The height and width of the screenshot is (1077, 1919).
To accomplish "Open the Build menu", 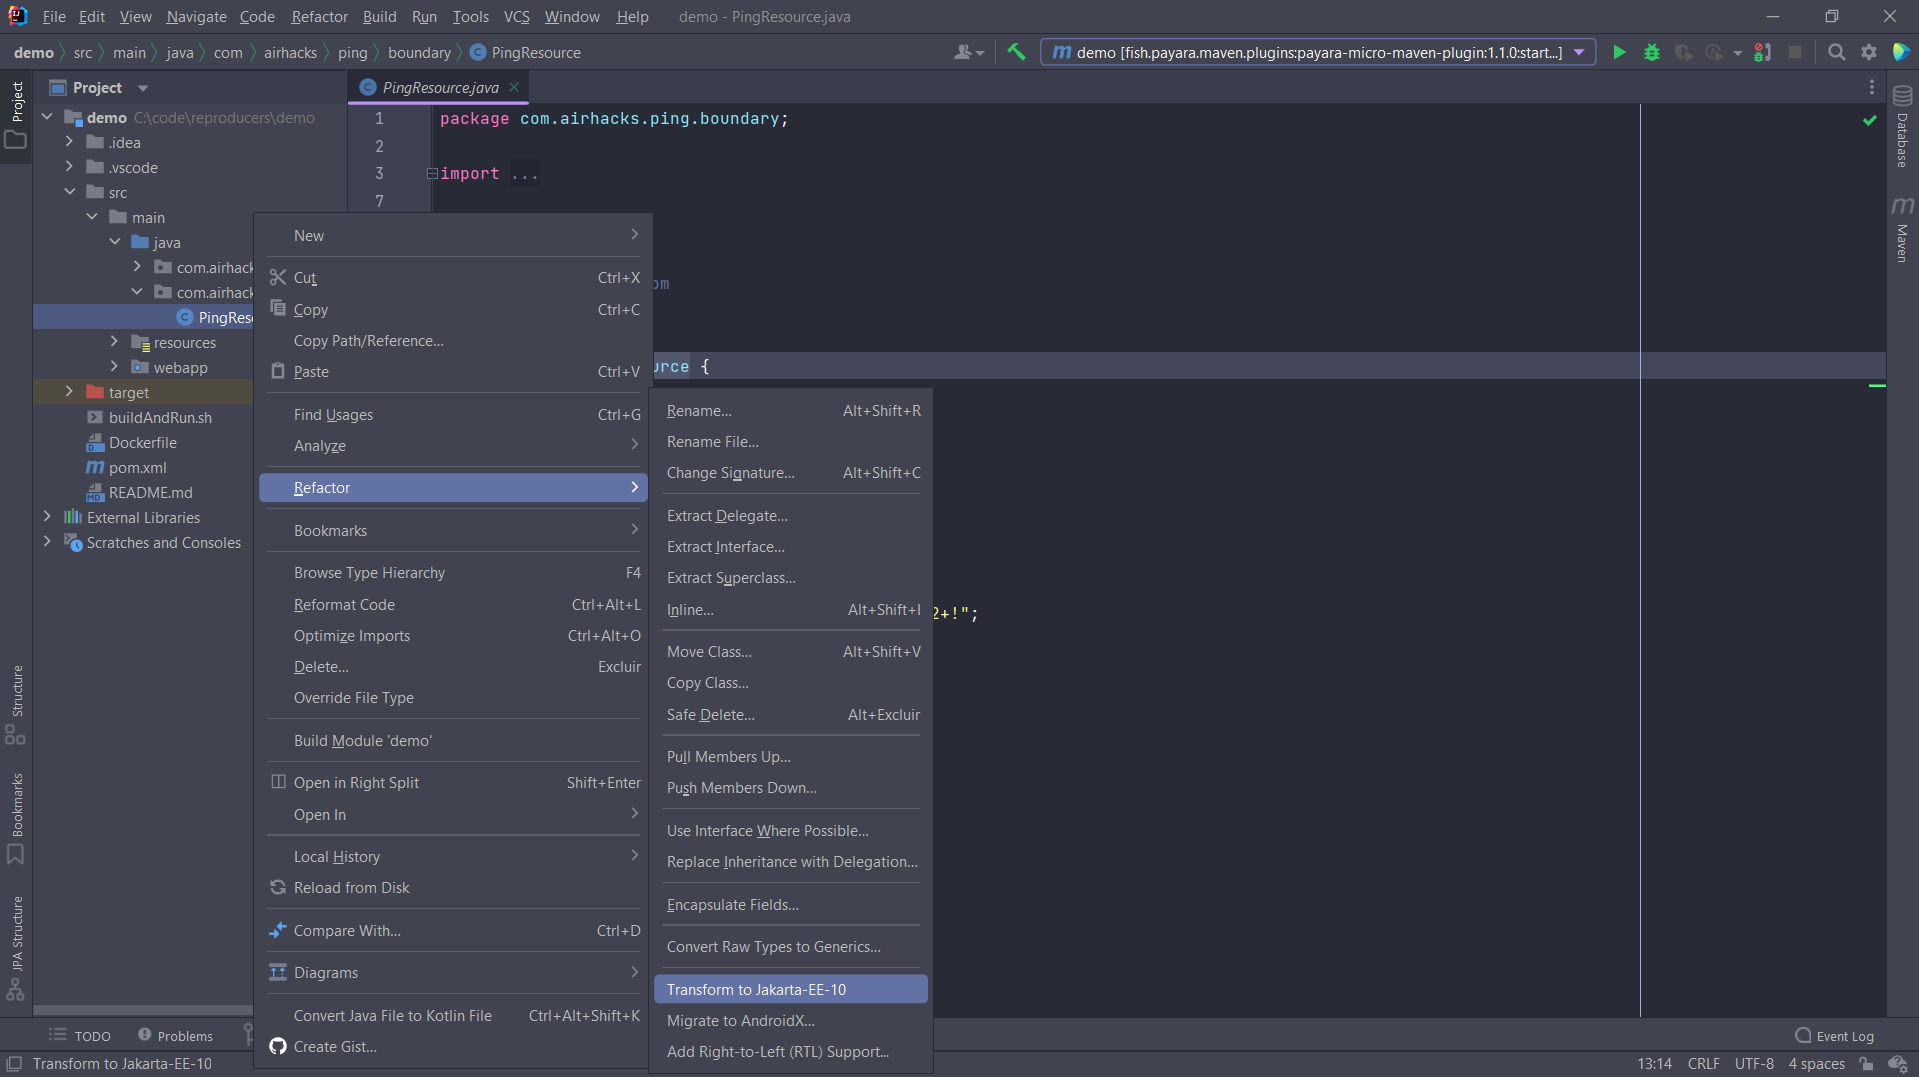I will tap(378, 16).
